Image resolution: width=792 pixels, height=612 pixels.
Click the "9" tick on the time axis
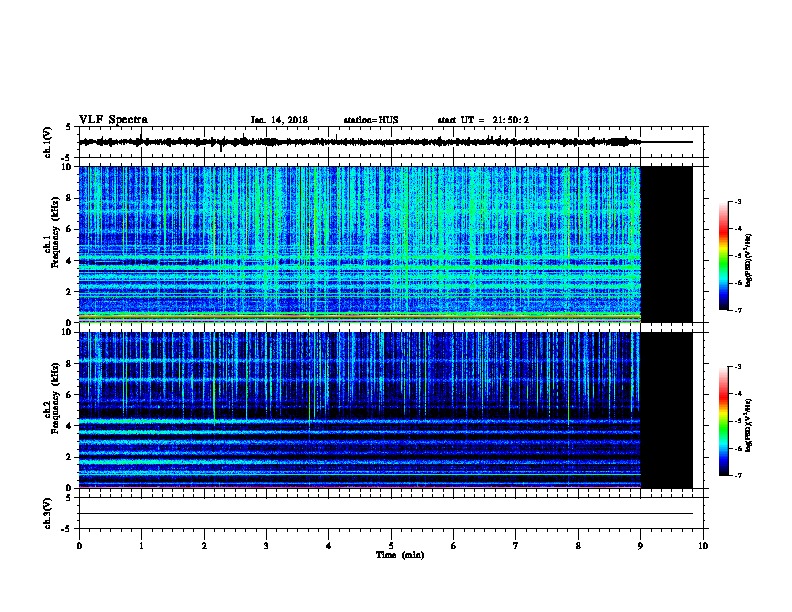pos(640,546)
